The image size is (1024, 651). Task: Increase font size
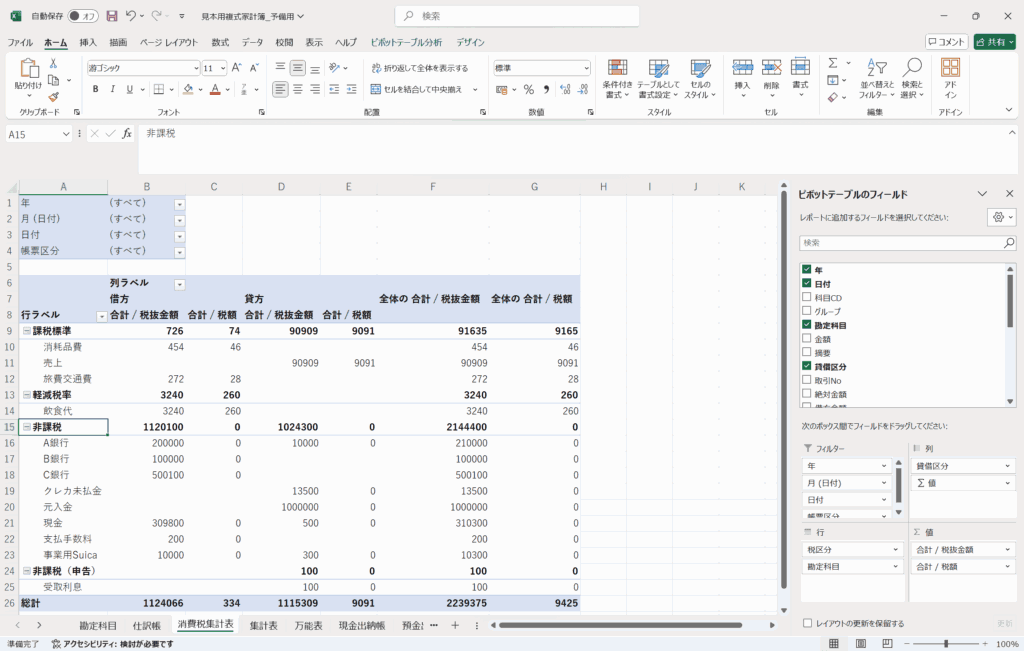coord(236,68)
